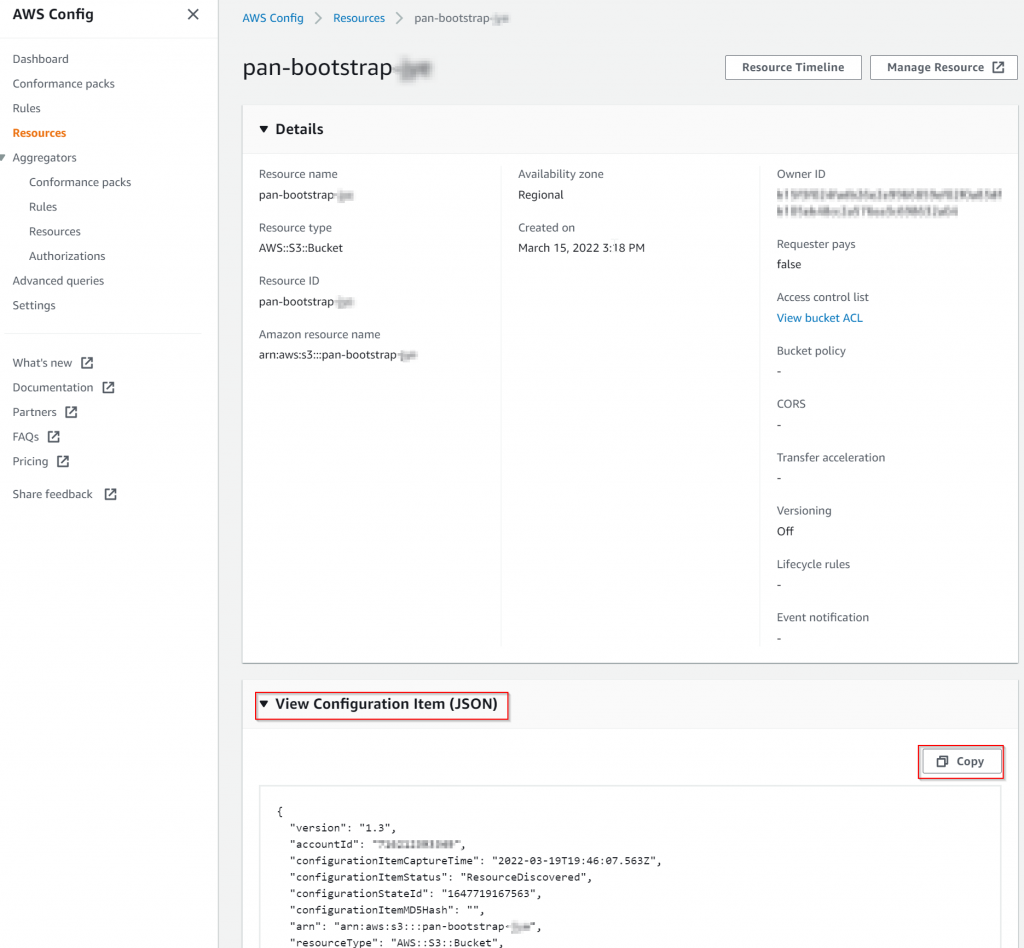Open the FAQs link

click(25, 437)
